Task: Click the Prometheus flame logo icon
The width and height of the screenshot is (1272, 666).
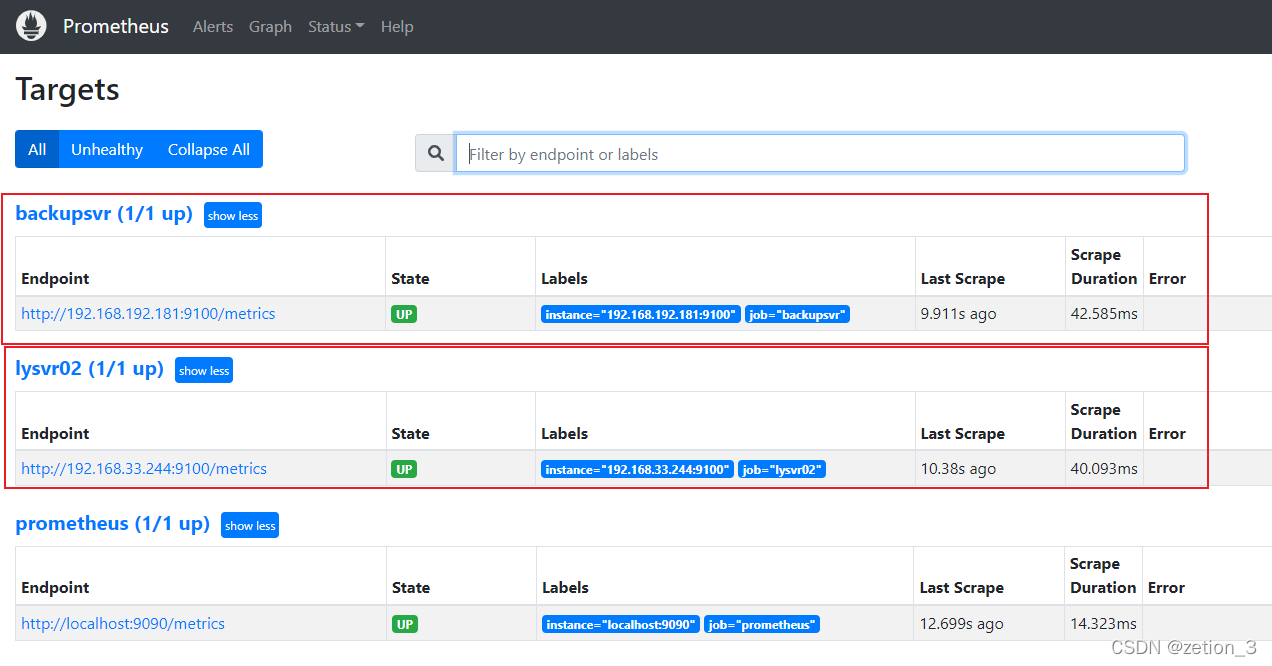Action: click(31, 26)
